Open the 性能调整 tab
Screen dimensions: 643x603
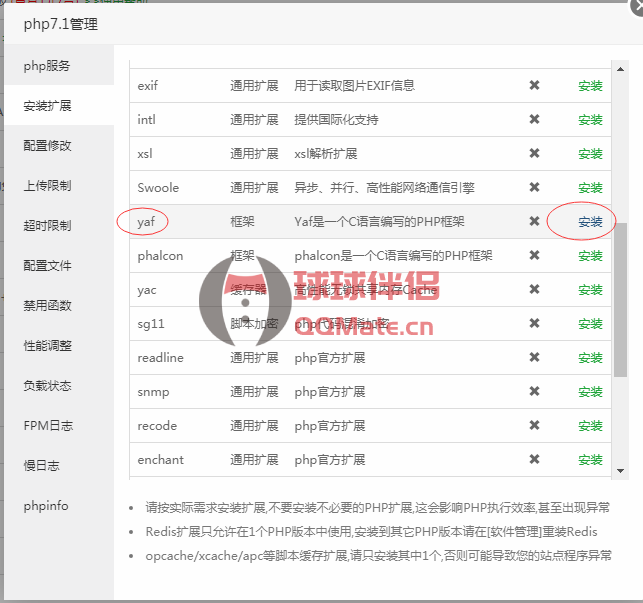[x=47, y=346]
